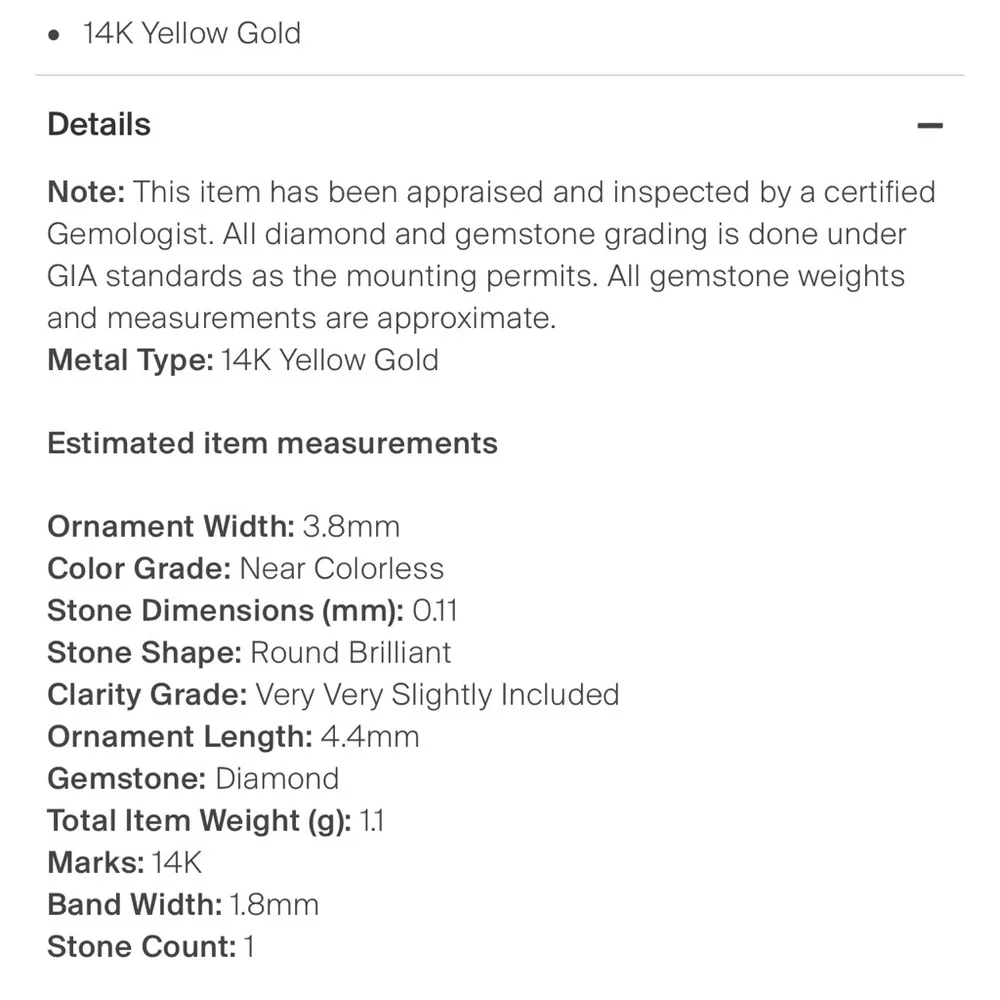Click the 14K Yellow Gold bullet item

[191, 33]
